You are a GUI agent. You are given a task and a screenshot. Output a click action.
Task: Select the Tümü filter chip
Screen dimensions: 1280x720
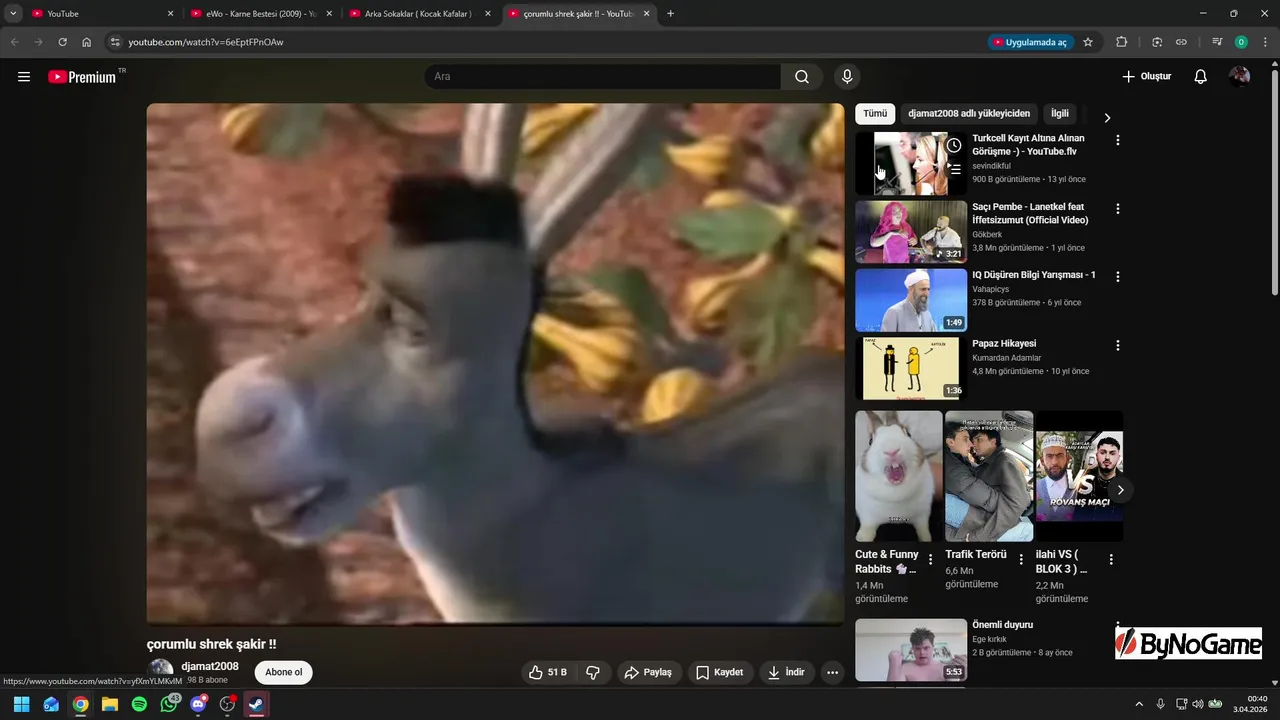pyautogui.click(x=875, y=114)
